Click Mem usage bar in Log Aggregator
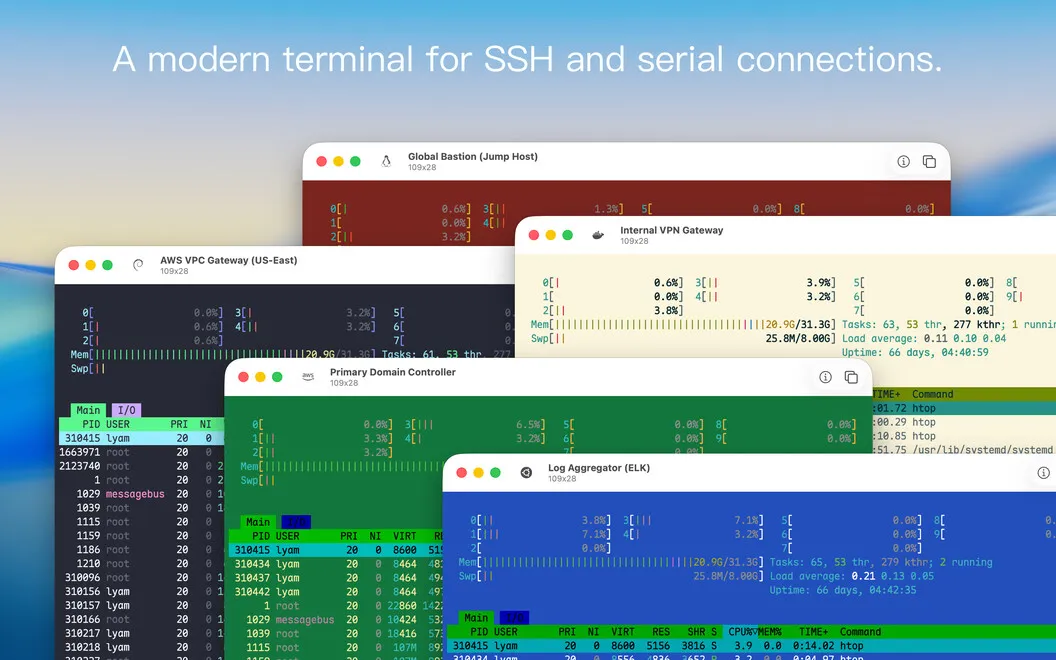Image resolution: width=1056 pixels, height=660 pixels. 611,562
